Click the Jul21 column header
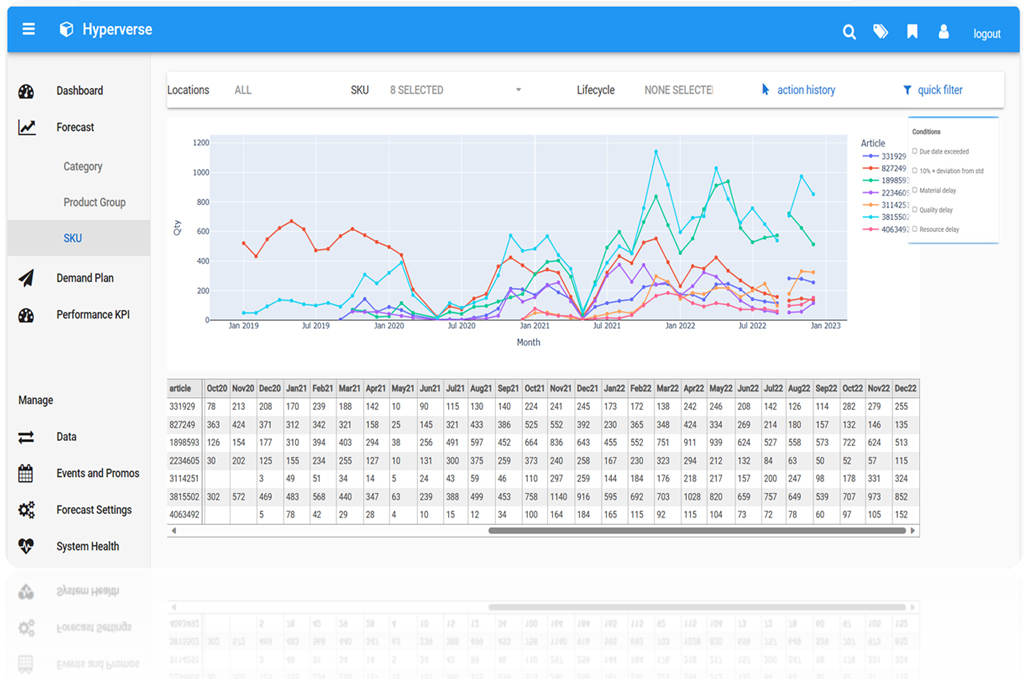 [455, 388]
